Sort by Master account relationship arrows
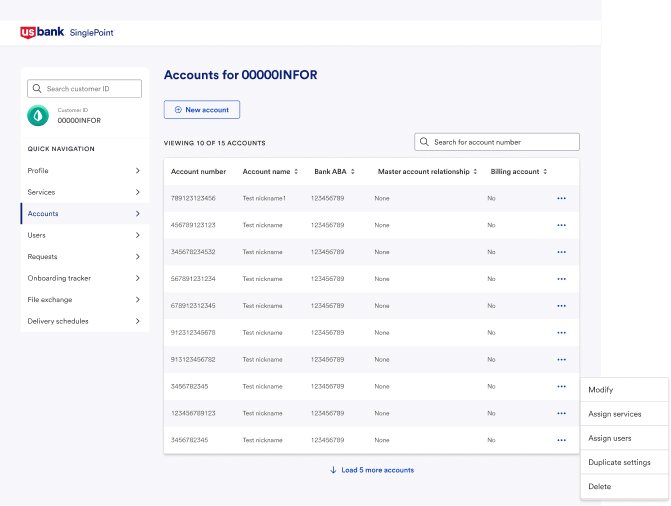671x506 pixels. pyautogui.click(x=475, y=172)
